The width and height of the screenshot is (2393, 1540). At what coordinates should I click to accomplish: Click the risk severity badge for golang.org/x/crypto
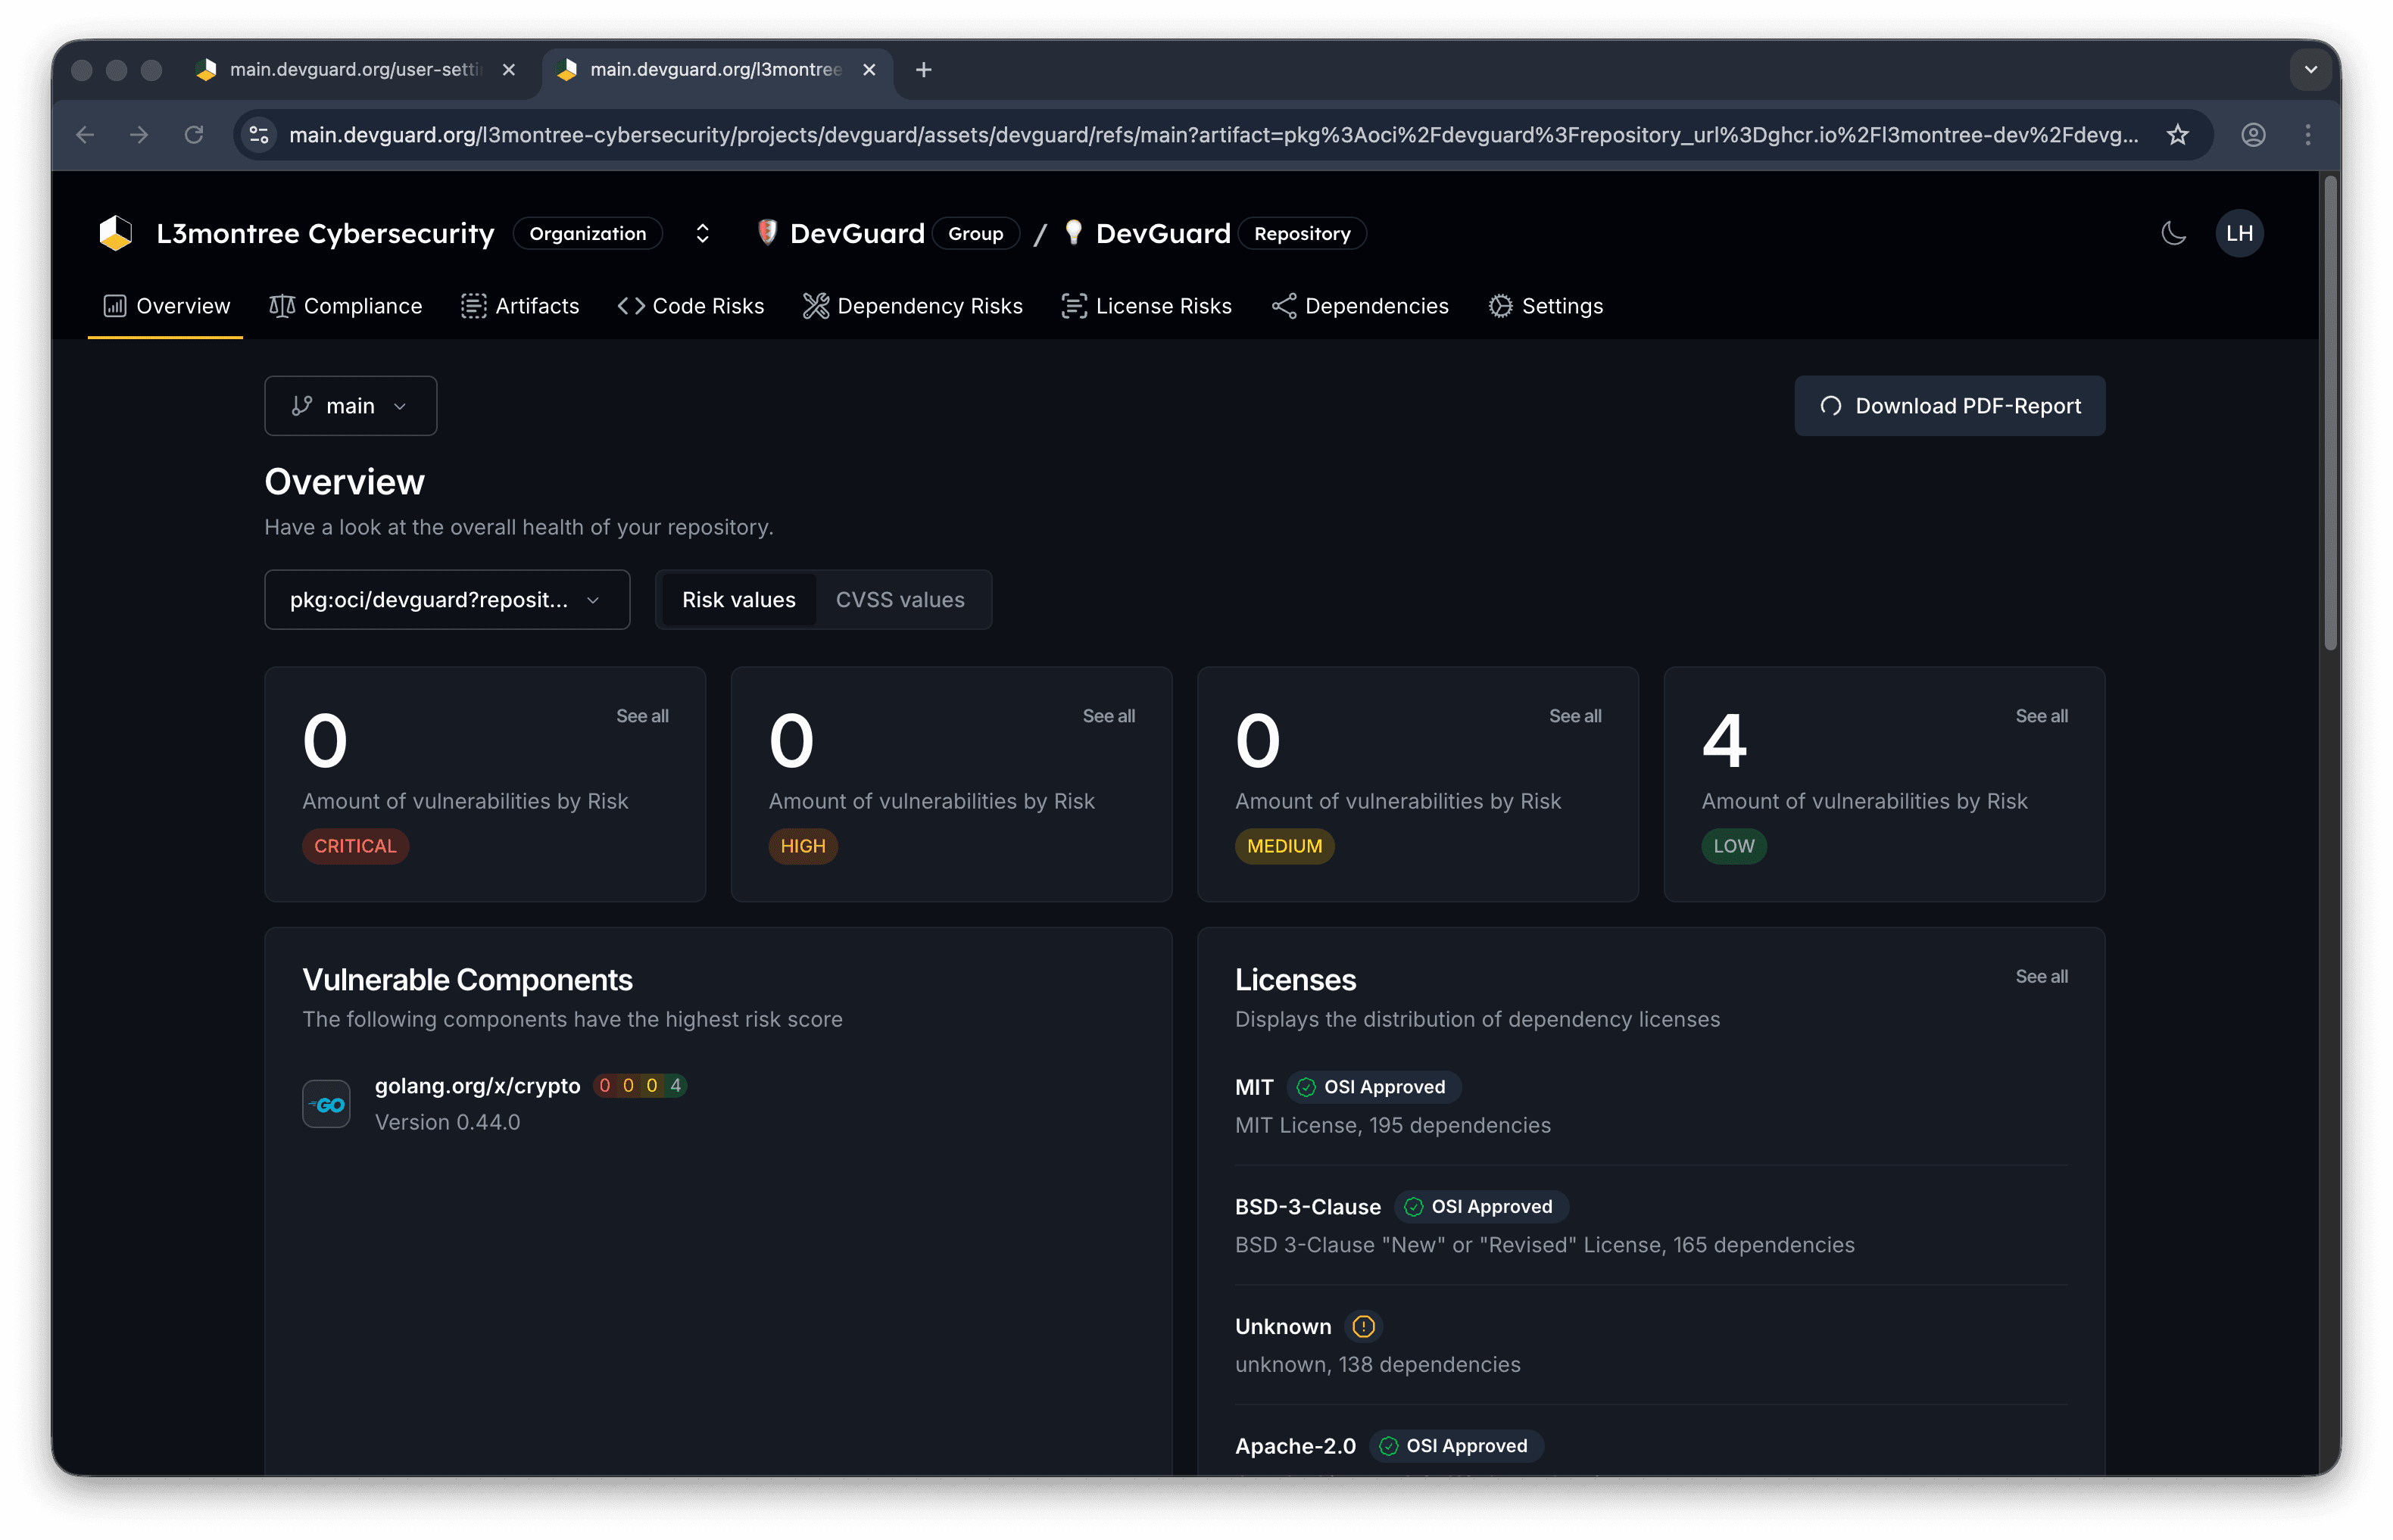(x=640, y=1085)
